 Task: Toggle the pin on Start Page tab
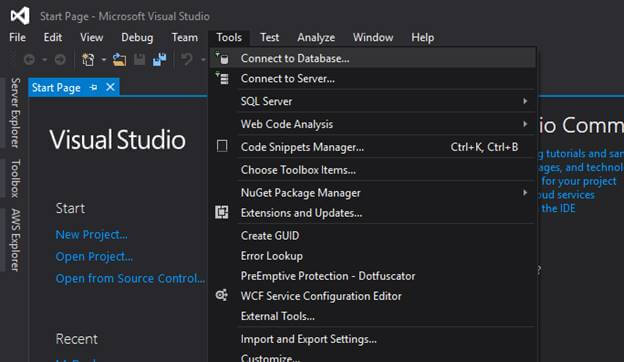click(x=94, y=87)
